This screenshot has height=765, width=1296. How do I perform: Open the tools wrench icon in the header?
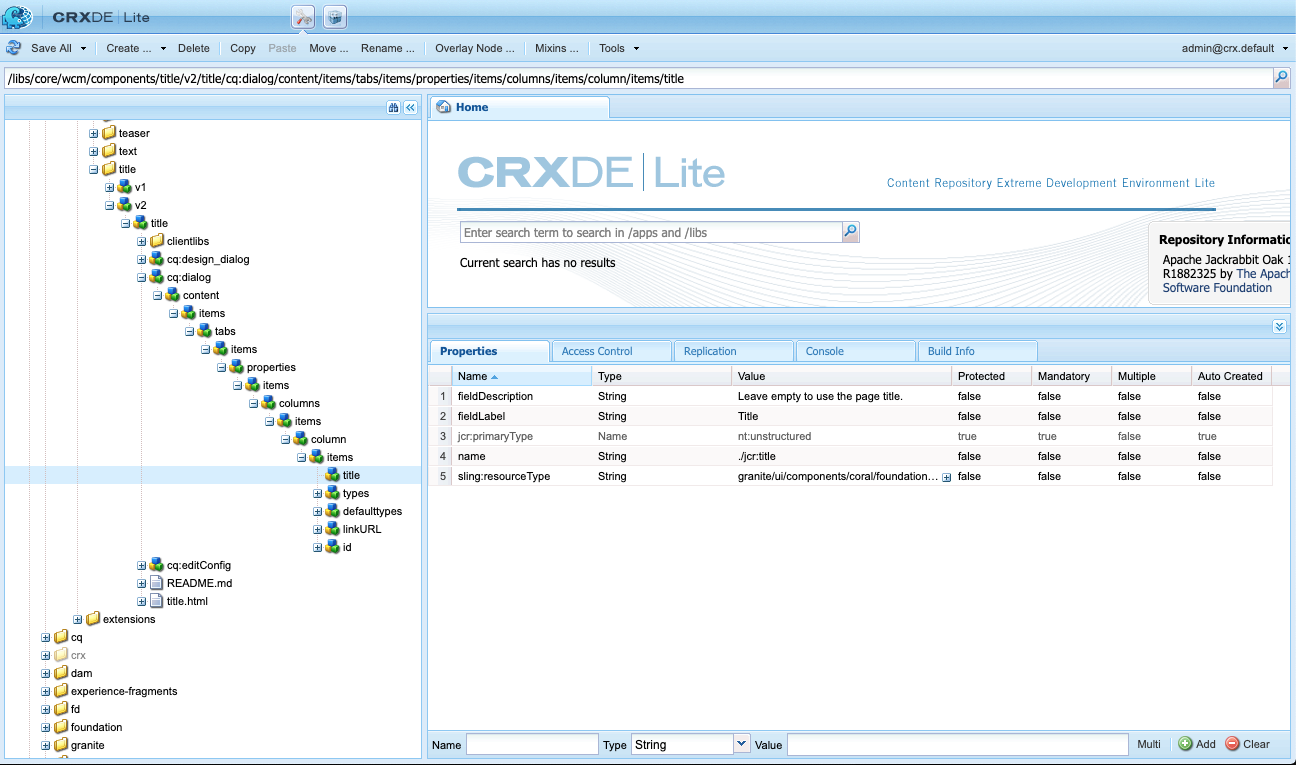pyautogui.click(x=303, y=17)
